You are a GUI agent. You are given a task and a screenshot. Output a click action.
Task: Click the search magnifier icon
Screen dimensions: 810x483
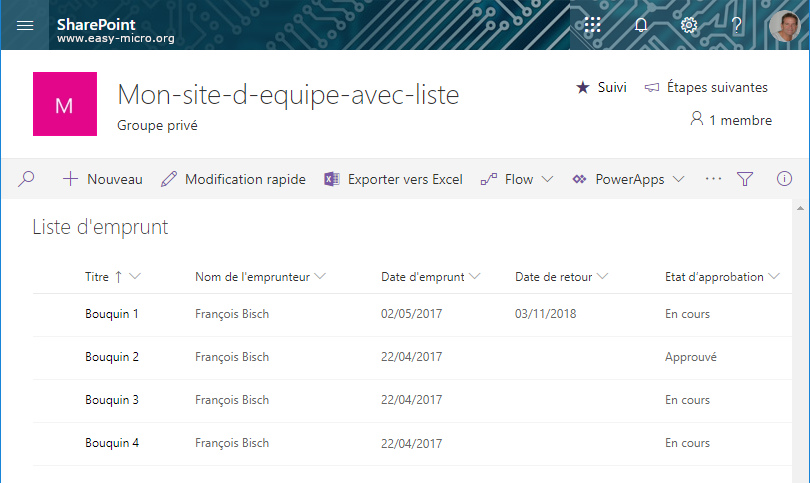(x=26, y=179)
